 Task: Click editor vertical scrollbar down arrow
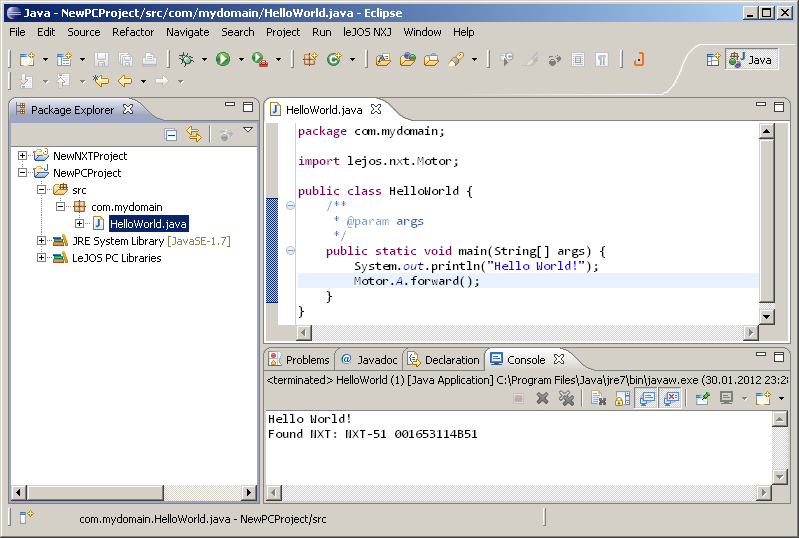tap(766, 316)
